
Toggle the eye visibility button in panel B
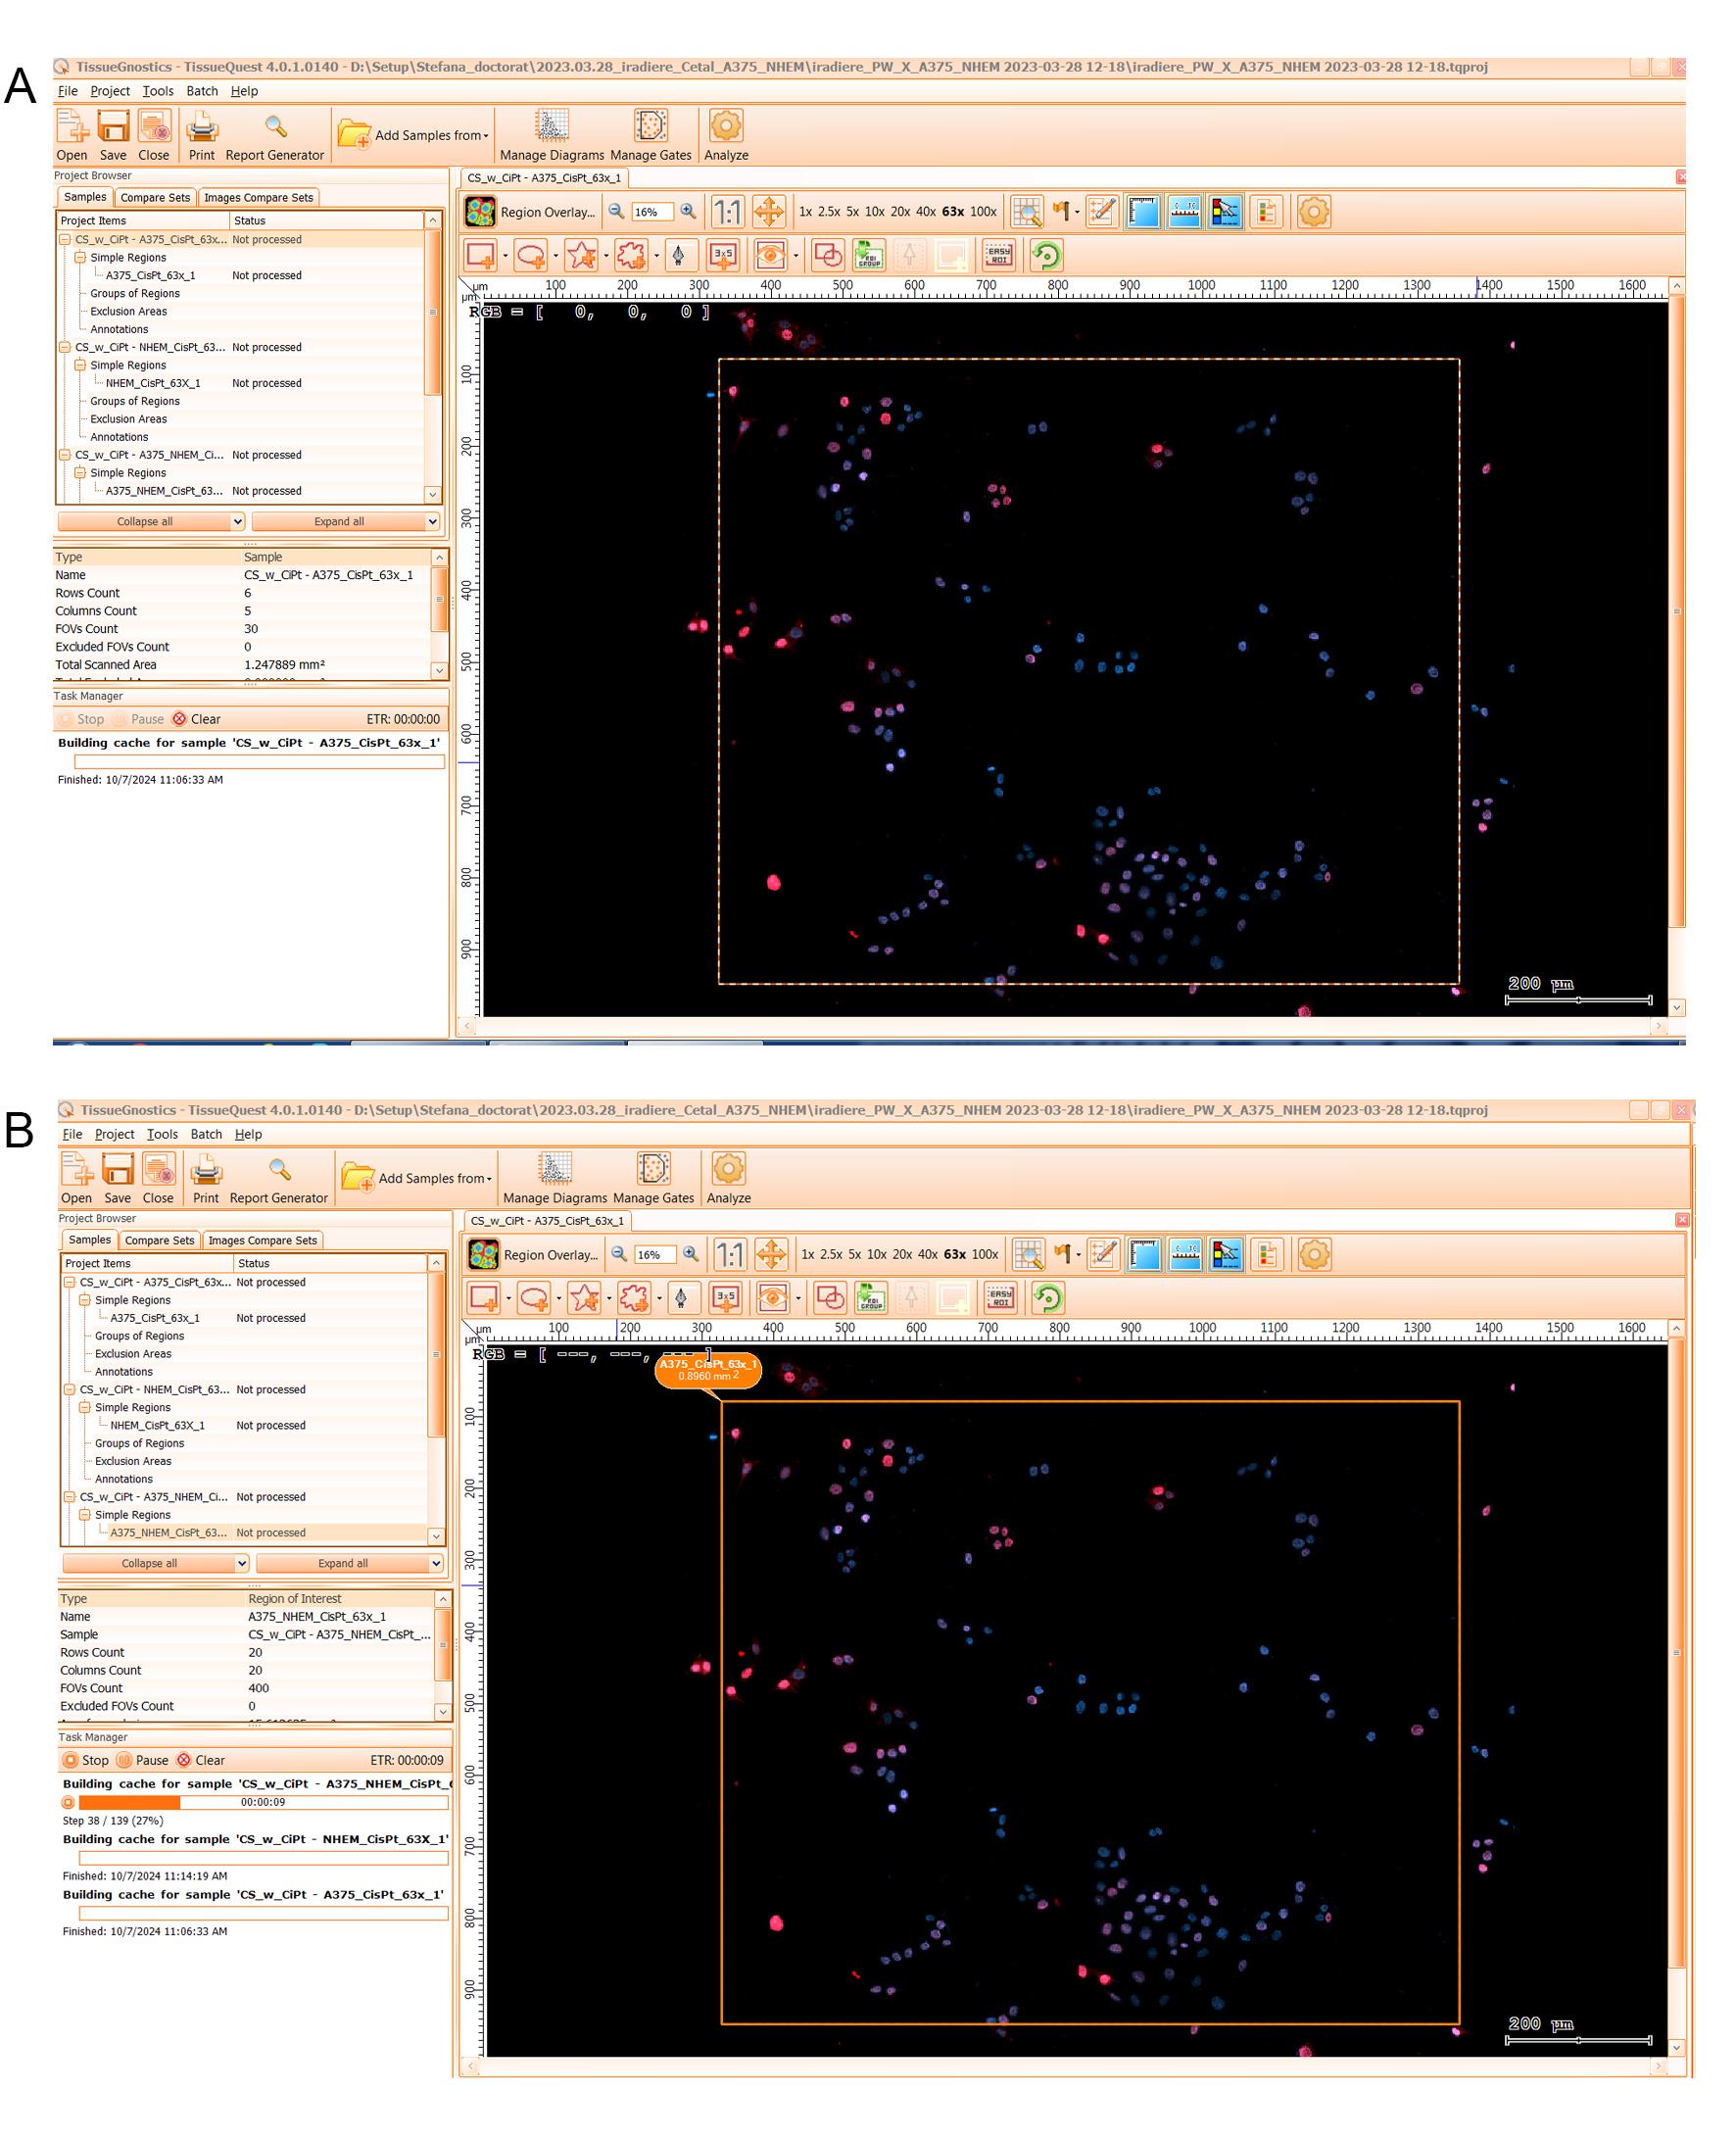[x=772, y=1298]
